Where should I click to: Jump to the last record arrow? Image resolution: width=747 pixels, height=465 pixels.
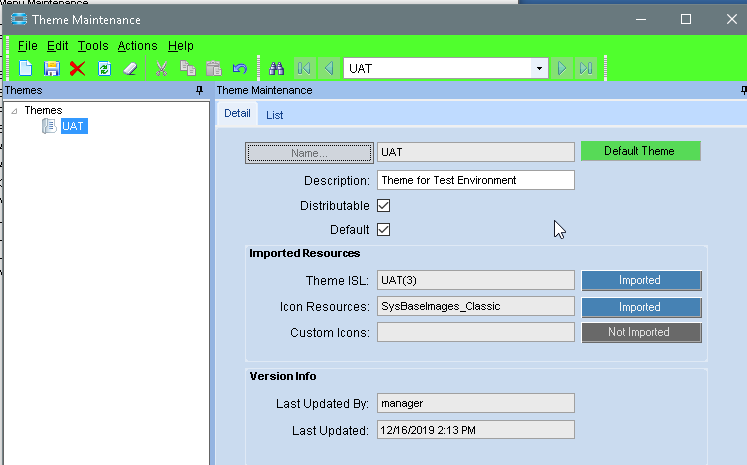coord(586,69)
